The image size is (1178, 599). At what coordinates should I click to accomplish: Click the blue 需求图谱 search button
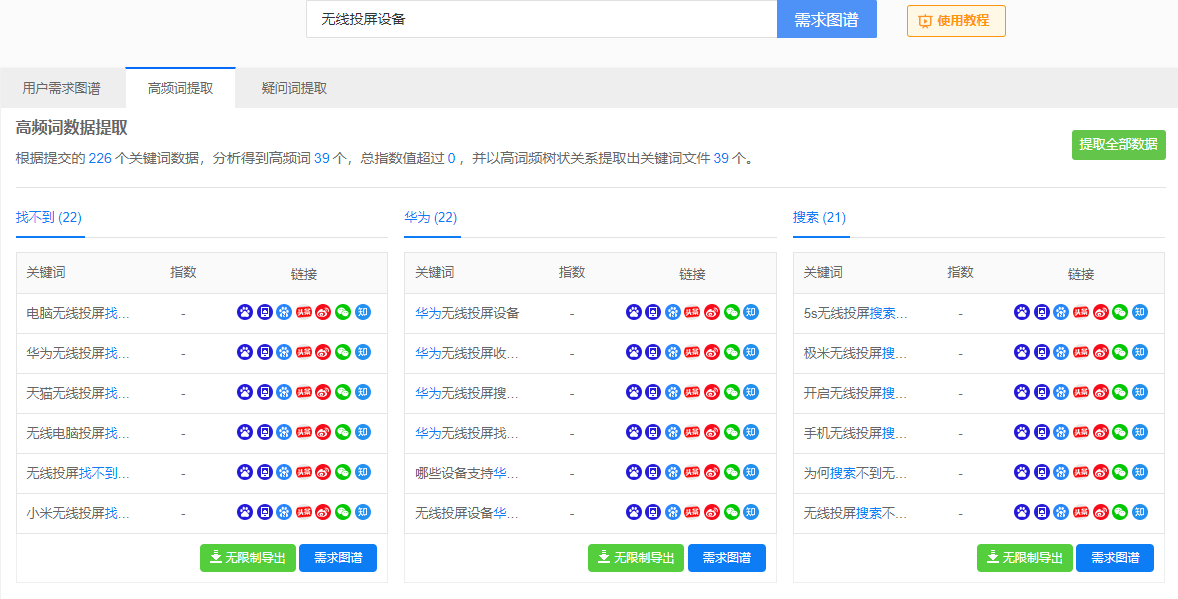[x=826, y=20]
